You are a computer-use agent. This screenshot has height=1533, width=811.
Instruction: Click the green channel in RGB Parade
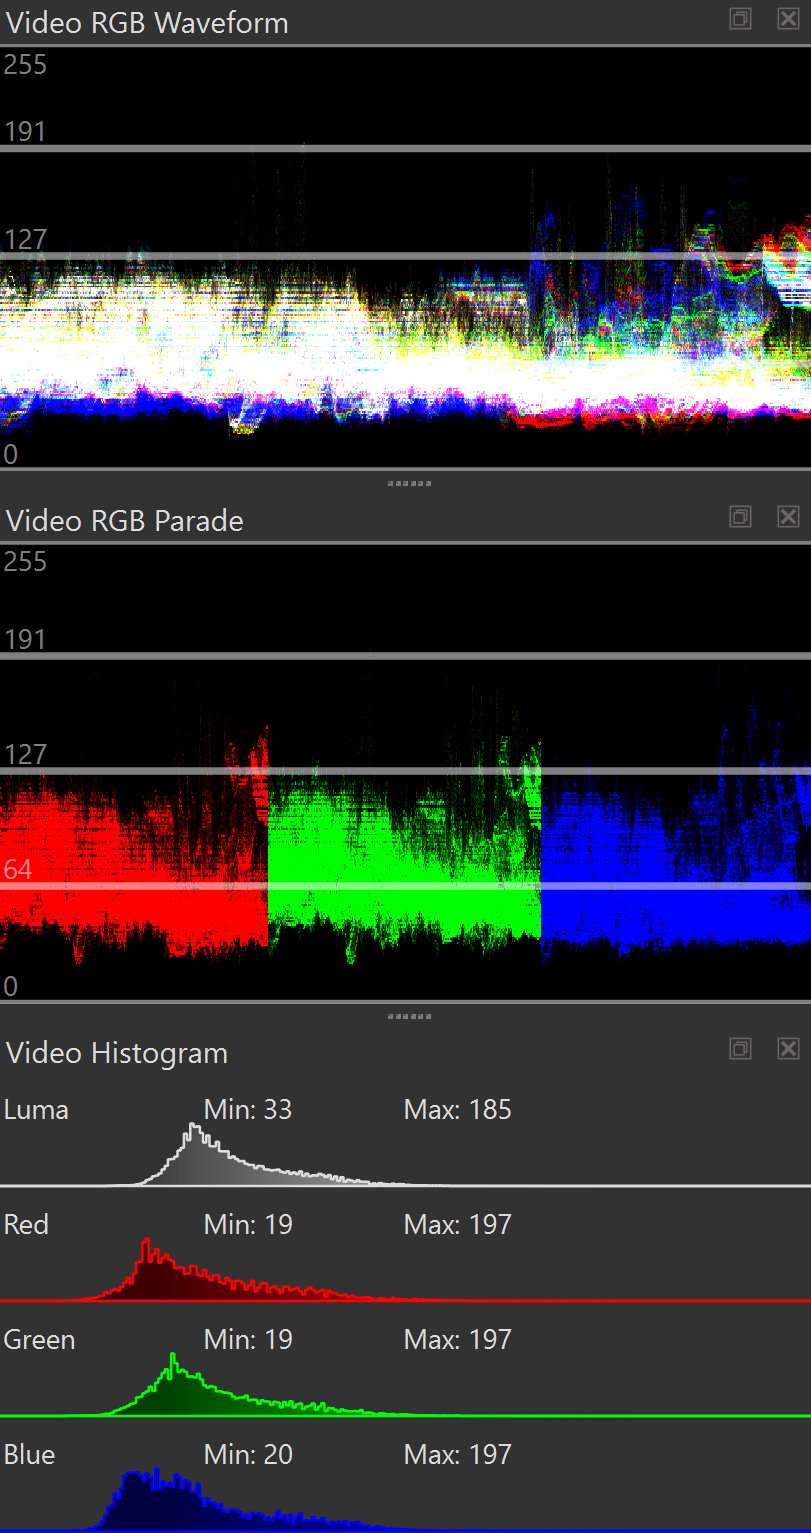pos(404,860)
